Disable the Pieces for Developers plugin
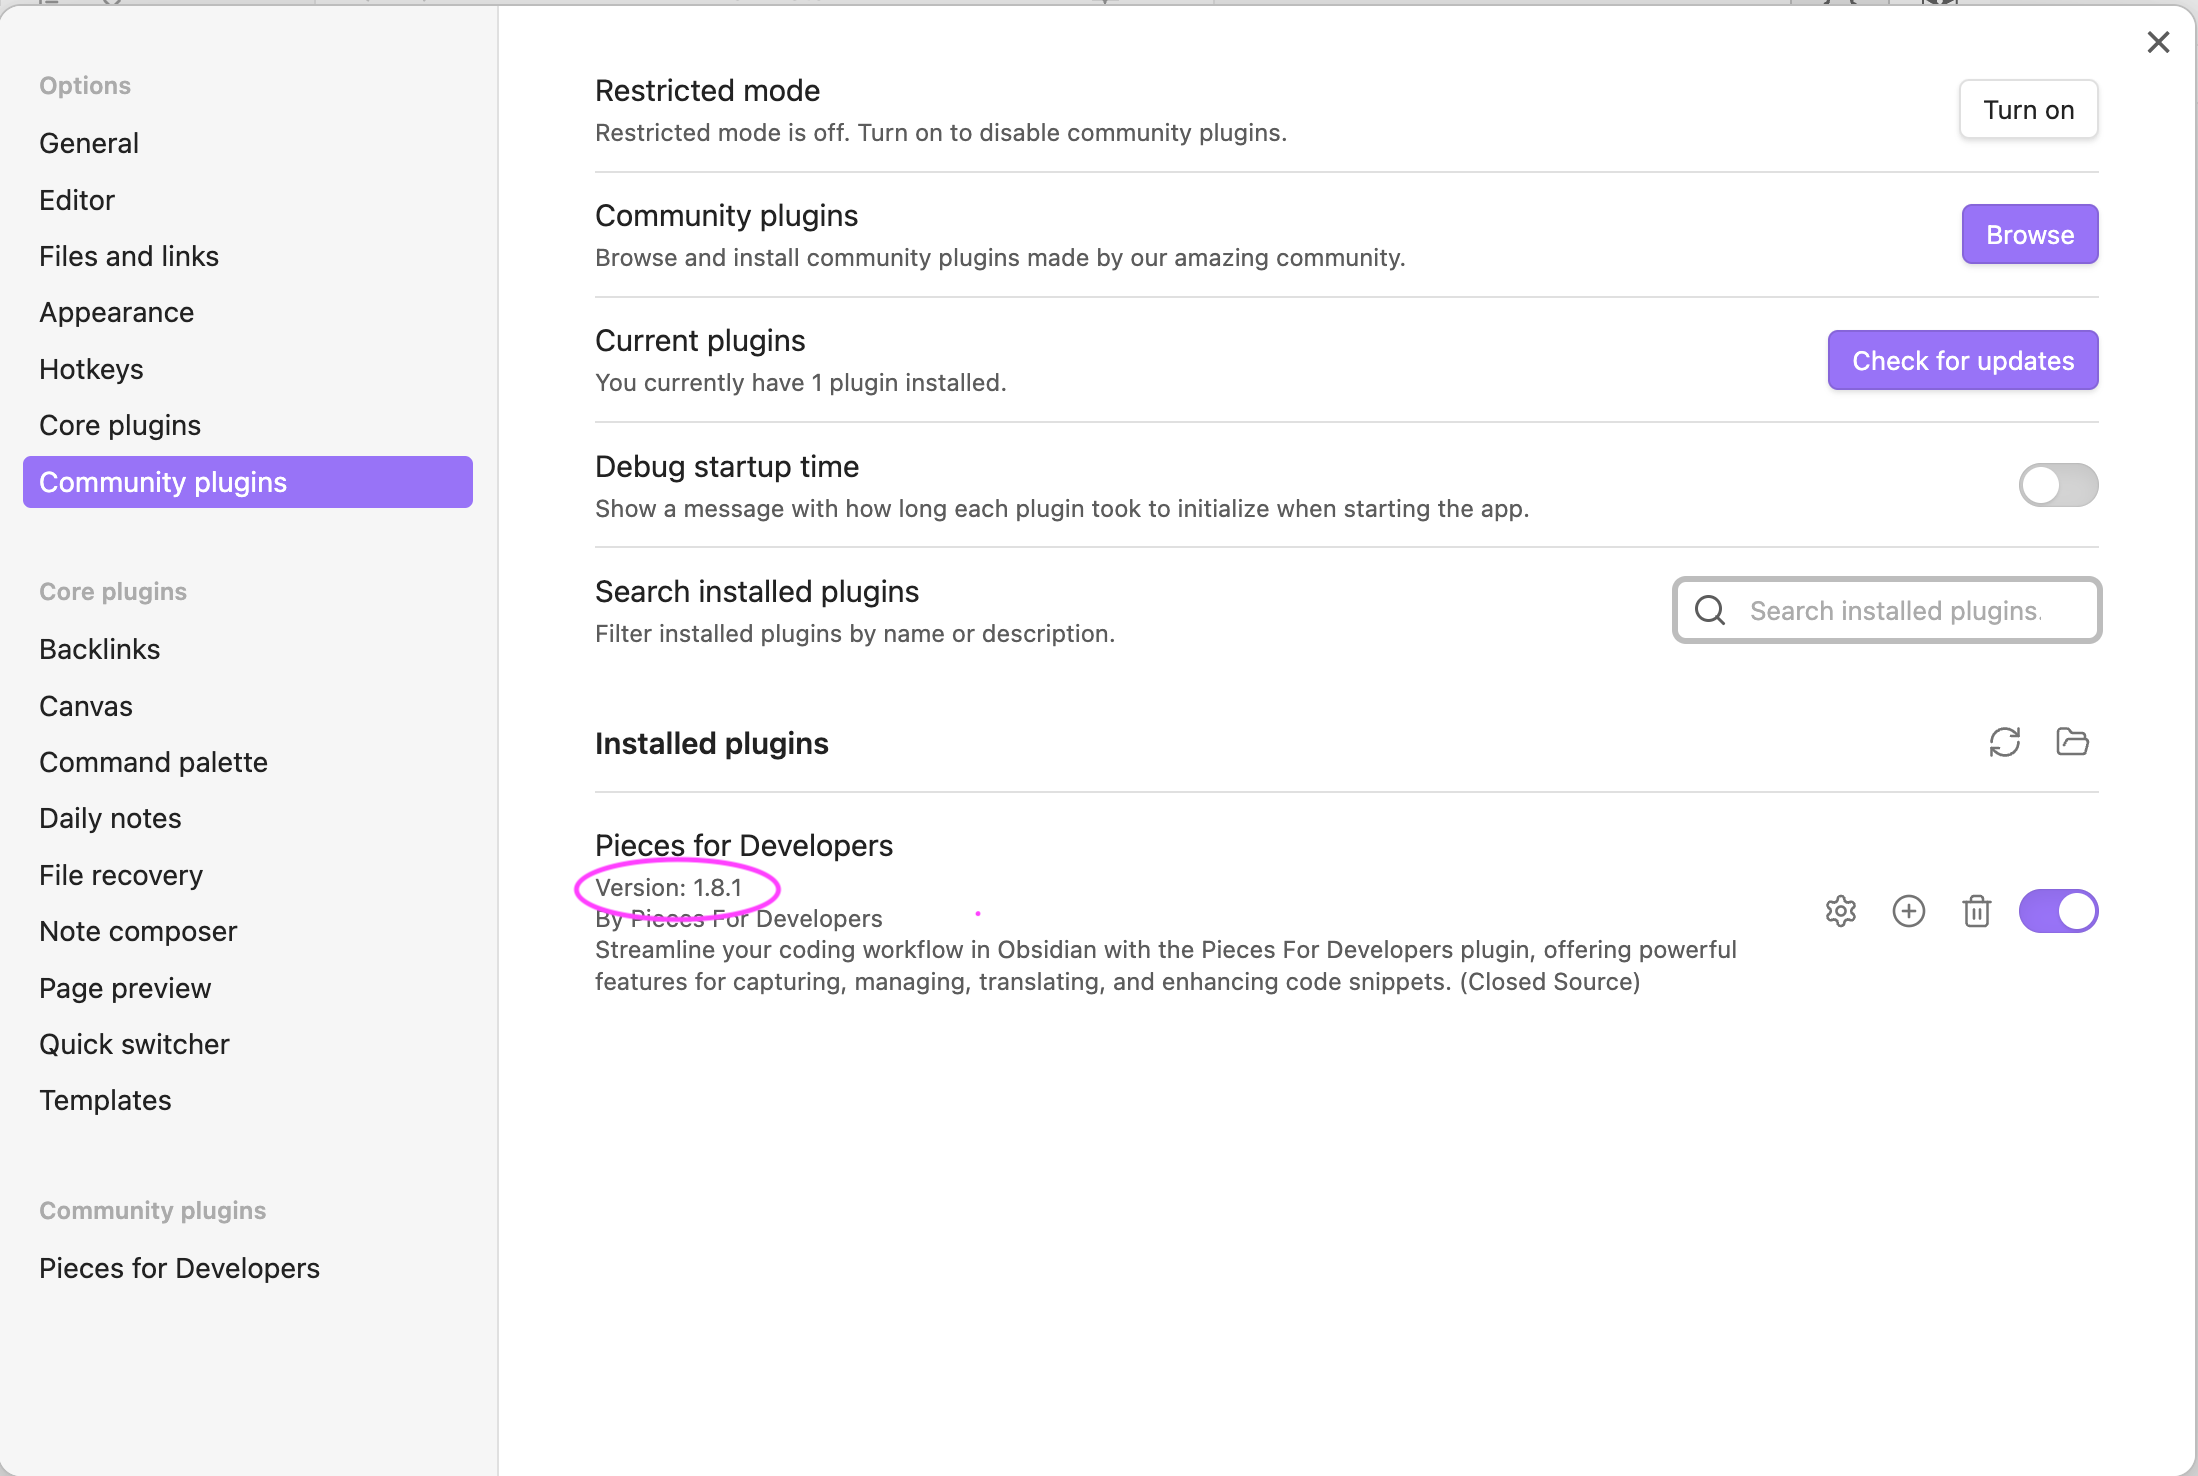This screenshot has width=2198, height=1476. (x=2058, y=910)
